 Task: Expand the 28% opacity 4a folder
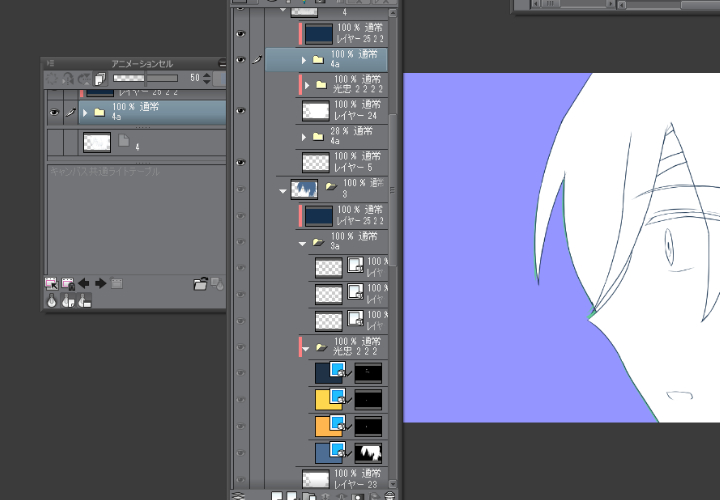[x=304, y=137]
